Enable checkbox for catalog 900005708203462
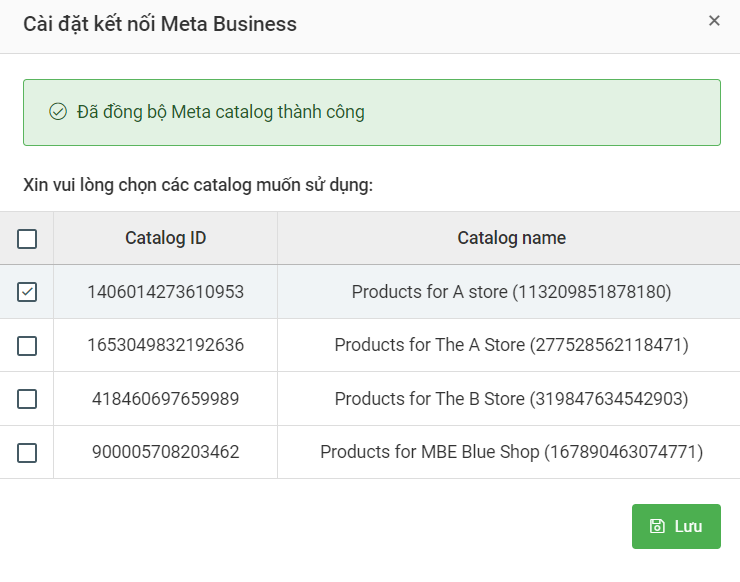Image resolution: width=740 pixels, height=582 pixels. click(27, 452)
